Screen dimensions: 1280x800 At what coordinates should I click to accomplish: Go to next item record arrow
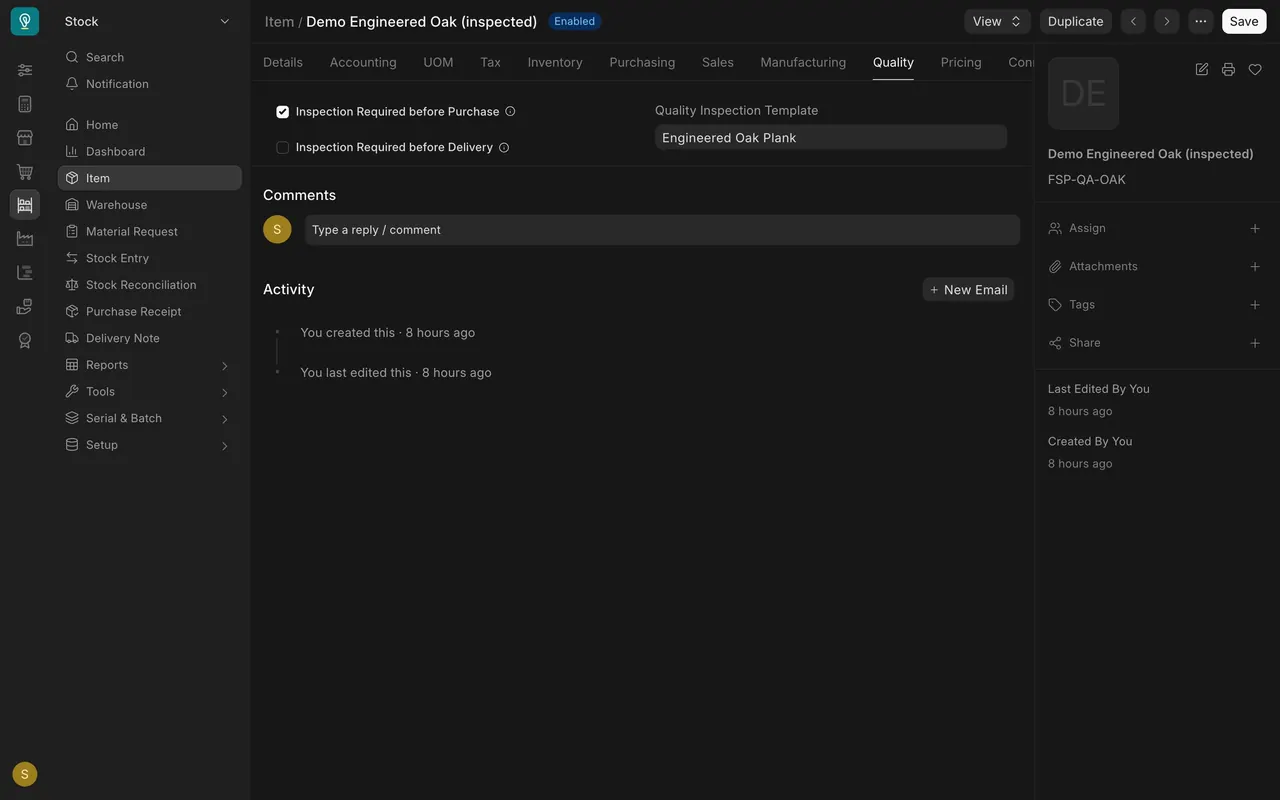(x=1166, y=21)
